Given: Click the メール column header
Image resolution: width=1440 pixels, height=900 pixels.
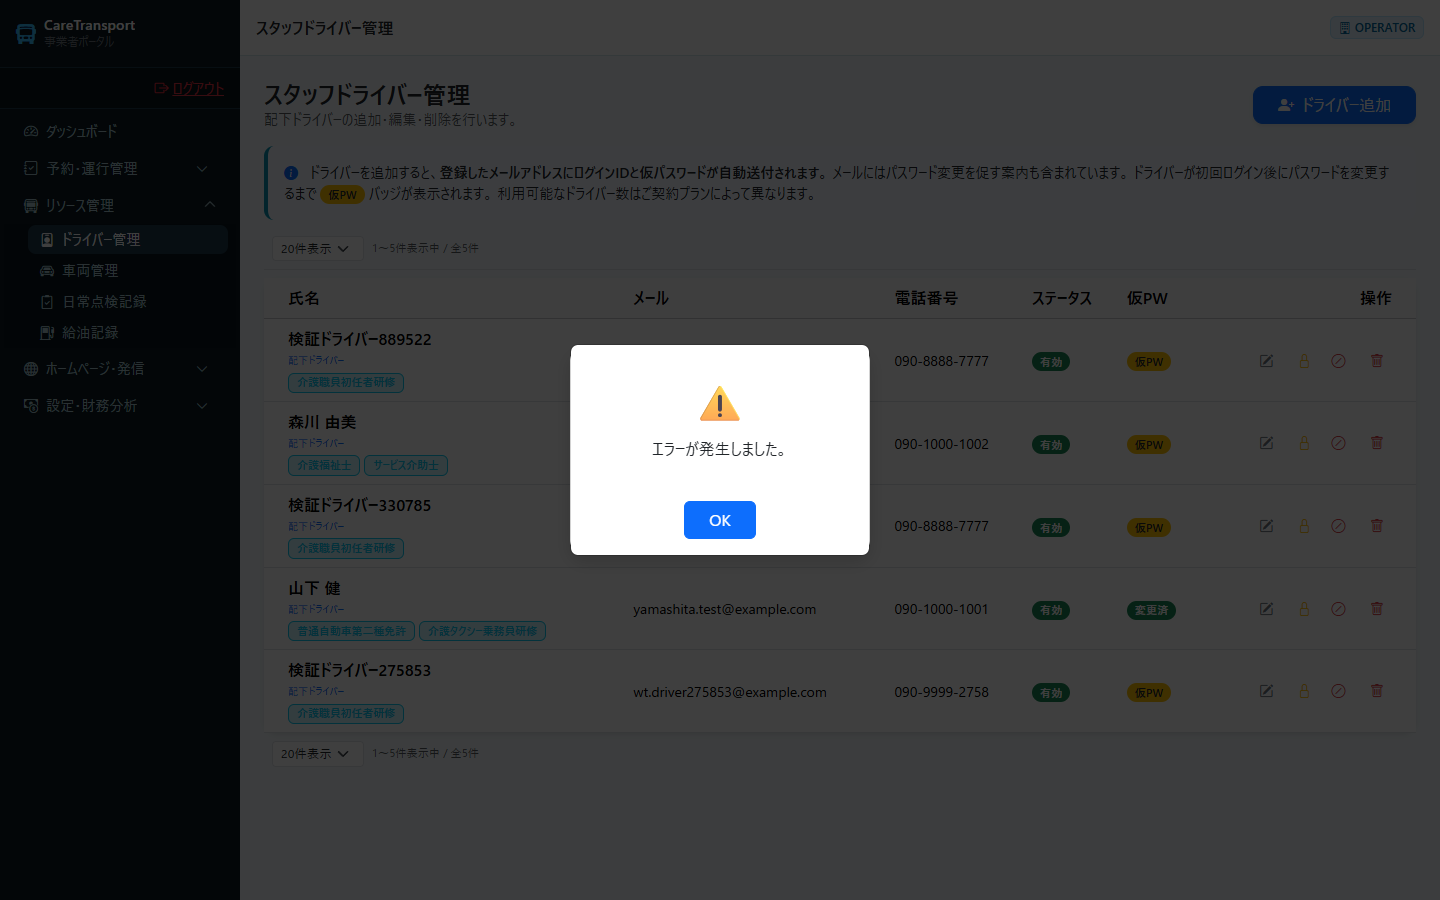Looking at the screenshot, I should click(651, 298).
